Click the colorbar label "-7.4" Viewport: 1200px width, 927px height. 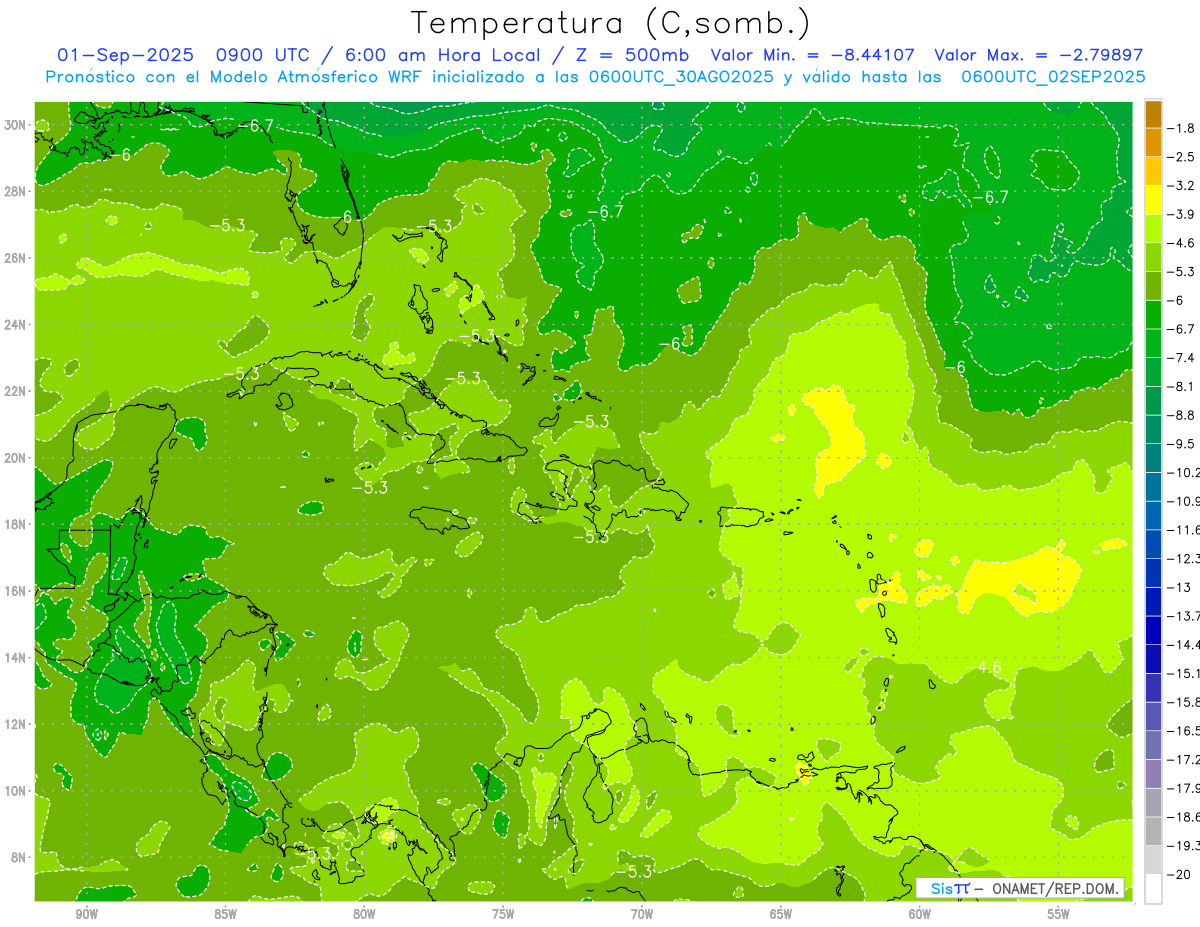(x=1181, y=358)
